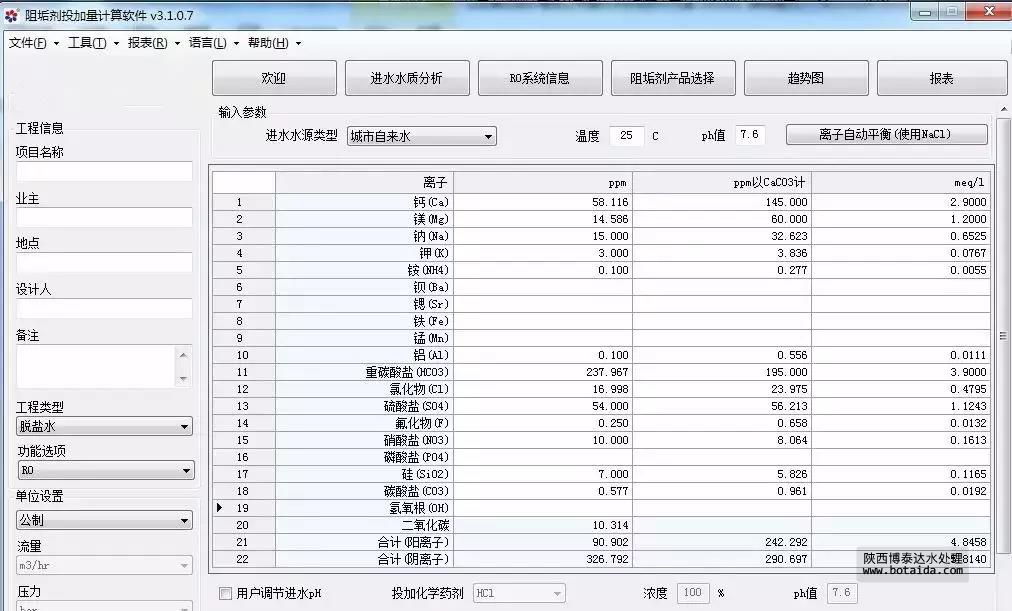Open the 功能选项 RO dropdown
Screen dimensions: 1012x611
(x=104, y=471)
